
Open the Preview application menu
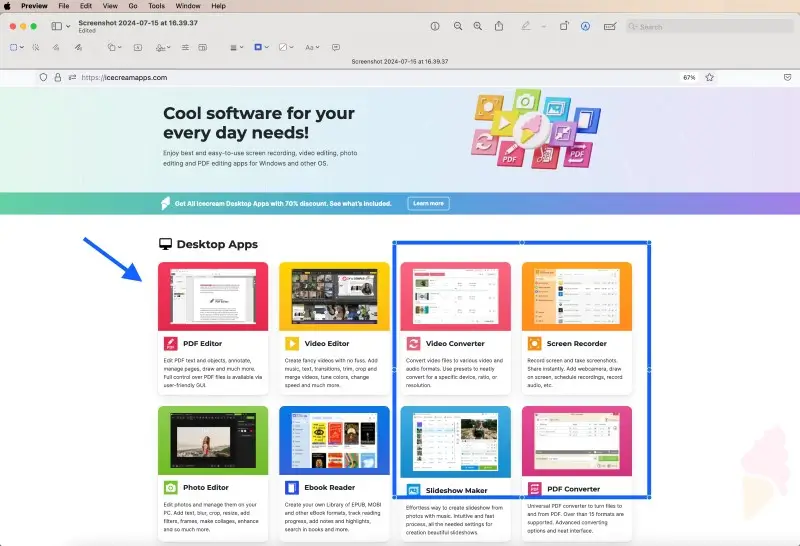click(34, 6)
